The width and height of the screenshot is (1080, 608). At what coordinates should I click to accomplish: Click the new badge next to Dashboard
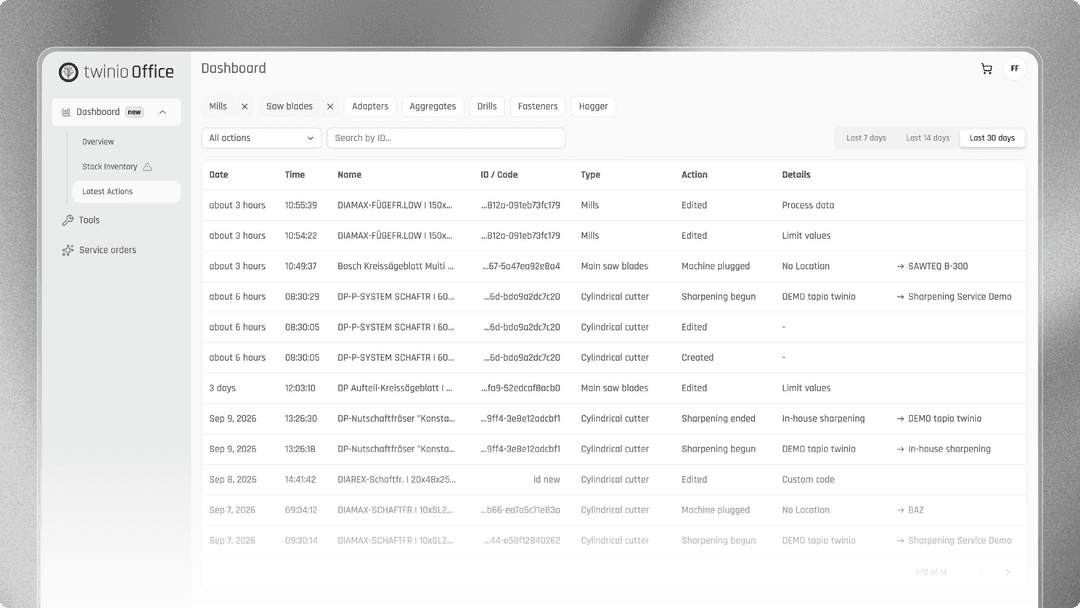[134, 112]
